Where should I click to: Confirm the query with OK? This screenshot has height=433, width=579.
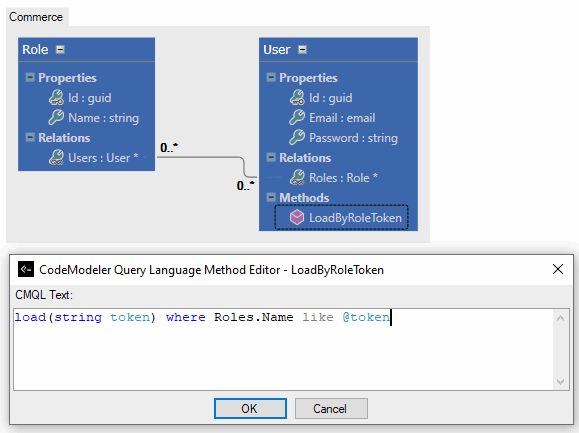tap(250, 408)
